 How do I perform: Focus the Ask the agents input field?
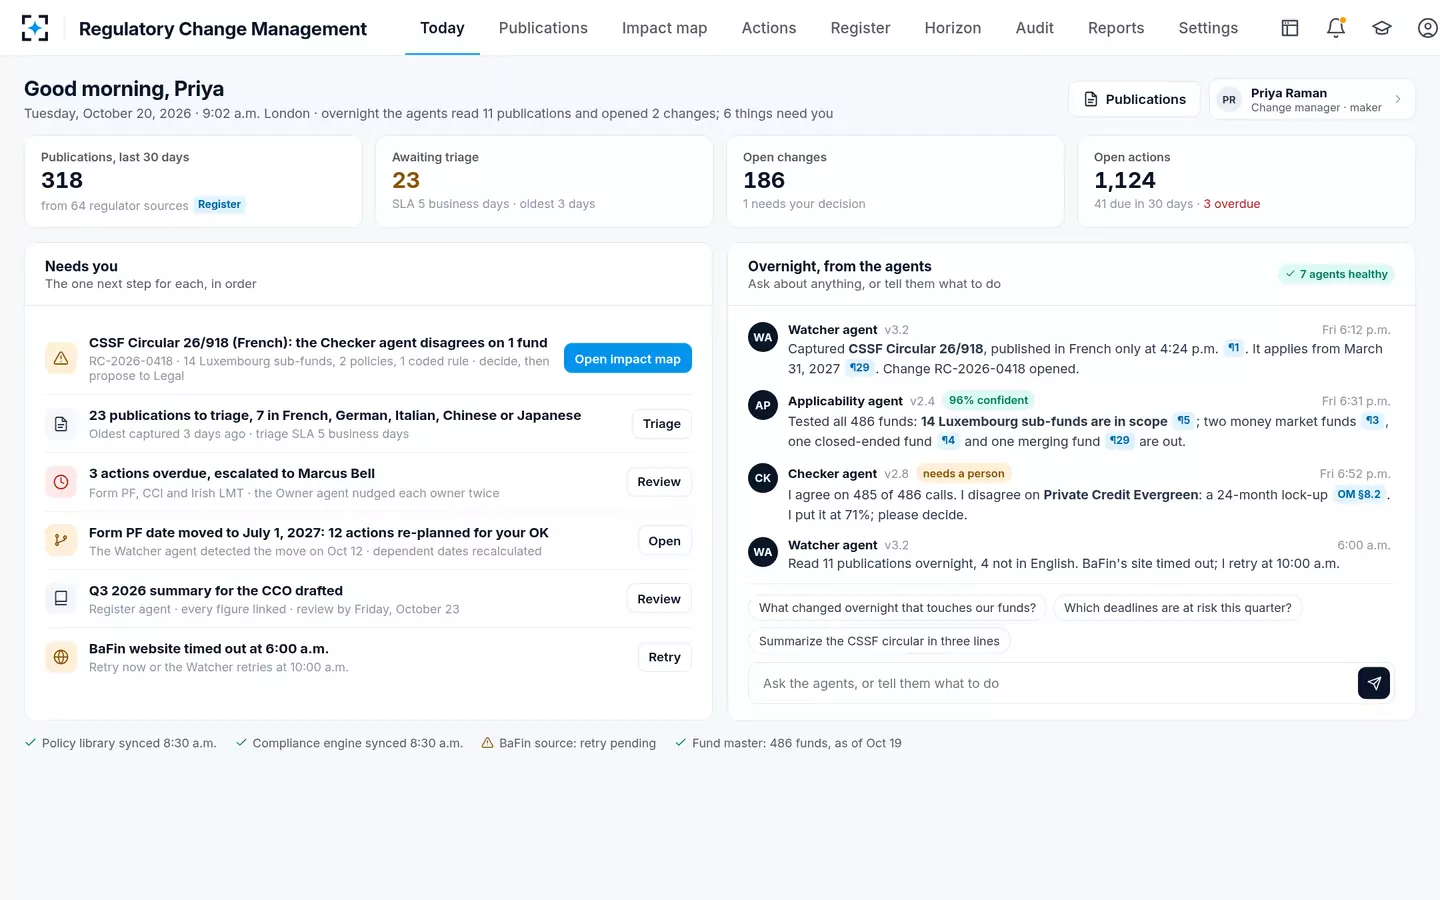(x=1052, y=683)
